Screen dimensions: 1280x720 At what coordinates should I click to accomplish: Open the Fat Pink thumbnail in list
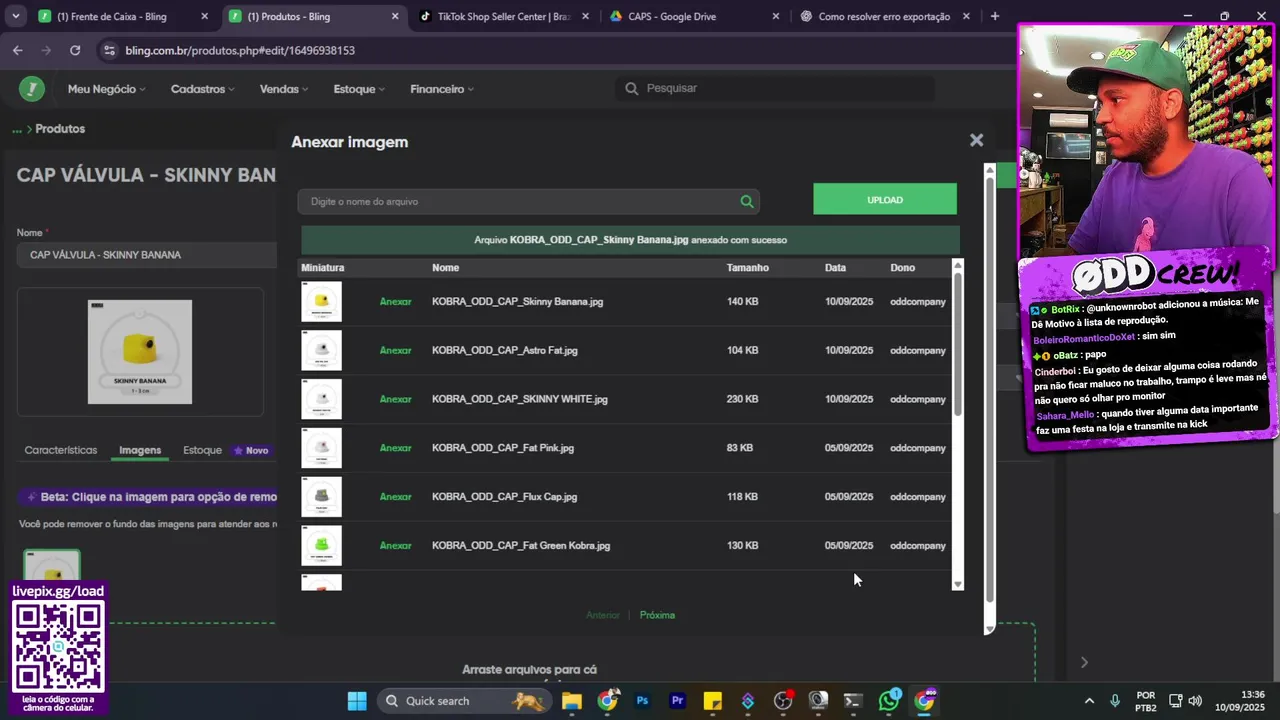tap(321, 448)
